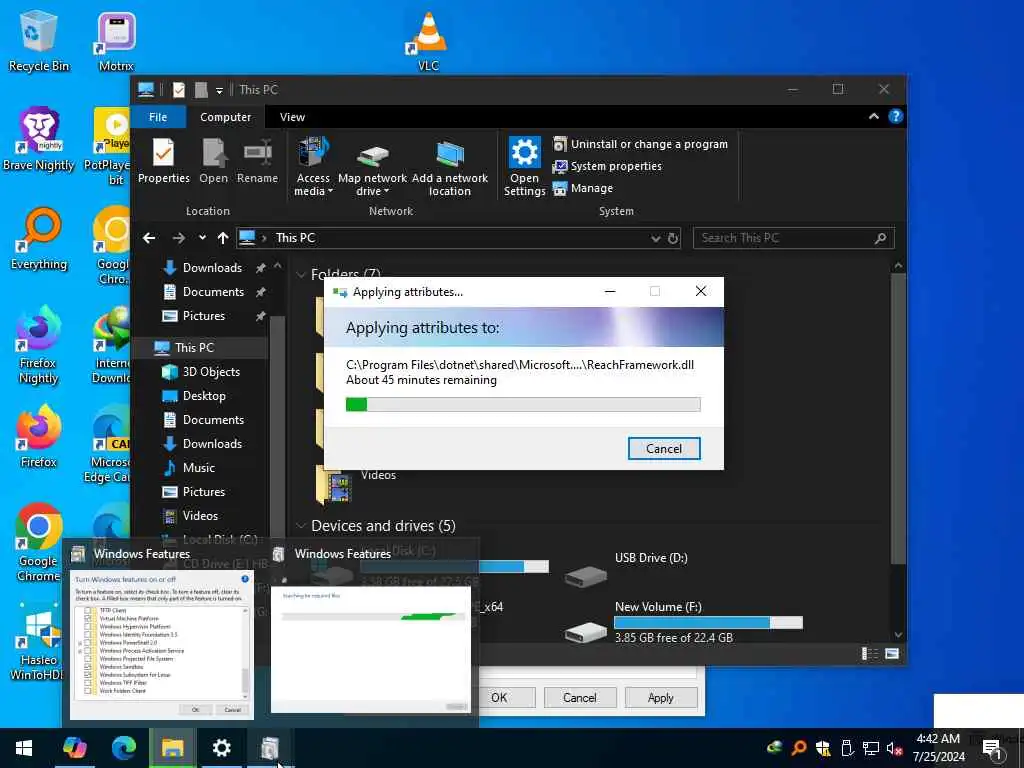Click the Access media ribbon button
This screenshot has height=768, width=1024.
pyautogui.click(x=313, y=167)
